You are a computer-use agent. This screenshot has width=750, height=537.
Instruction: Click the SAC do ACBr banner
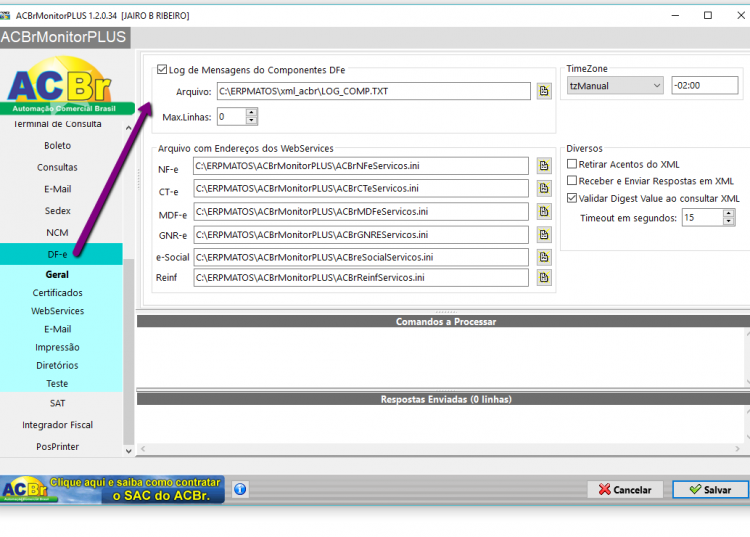tap(112, 489)
